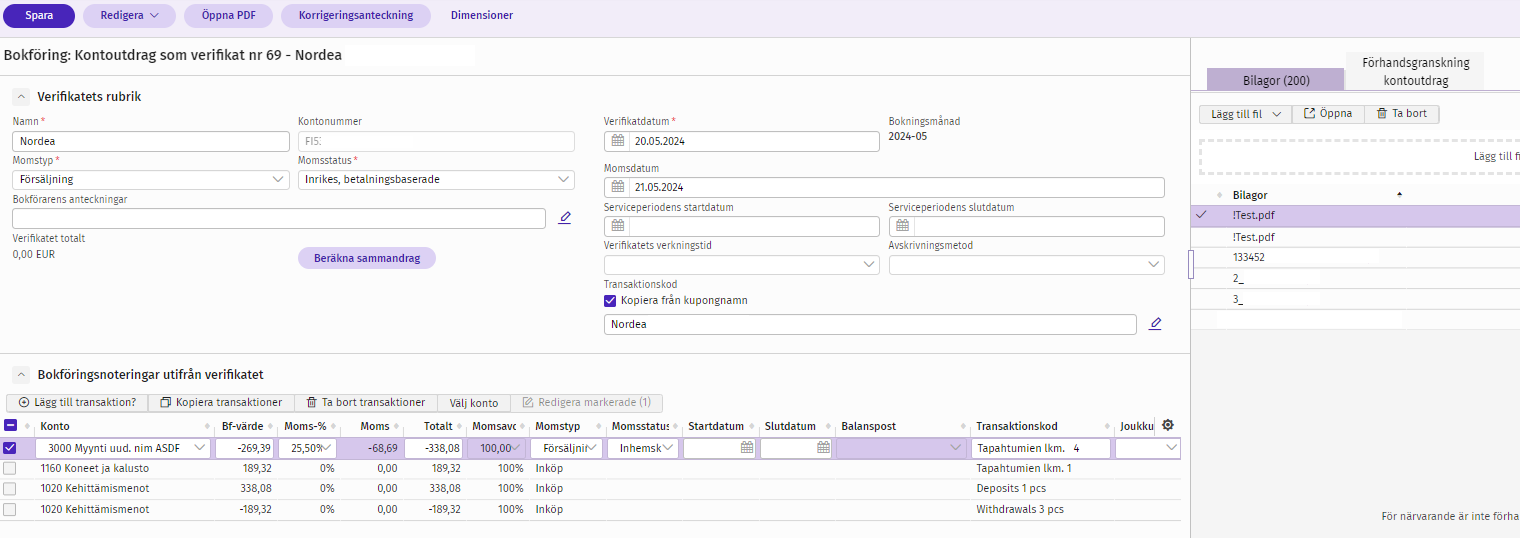Click pencil icon beside Bokförarens anteckningar

565,218
